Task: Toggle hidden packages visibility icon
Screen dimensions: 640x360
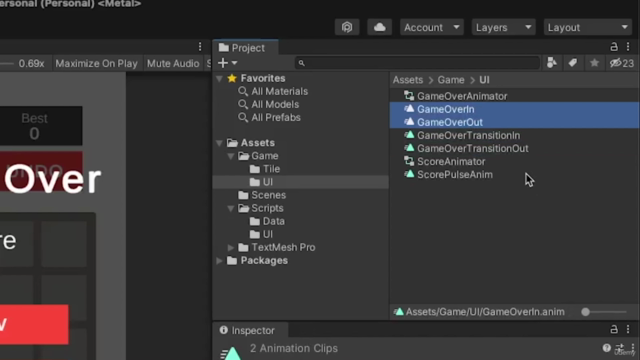Action: 622,63
